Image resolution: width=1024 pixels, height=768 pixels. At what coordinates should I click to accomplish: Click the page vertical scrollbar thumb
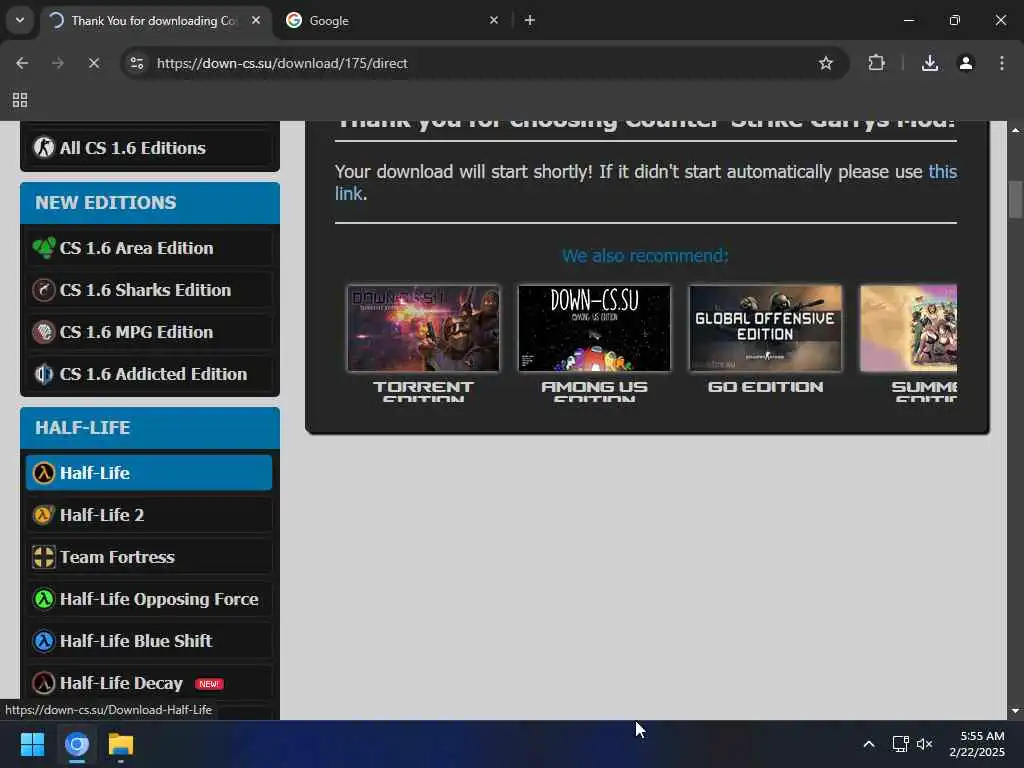click(x=1016, y=199)
